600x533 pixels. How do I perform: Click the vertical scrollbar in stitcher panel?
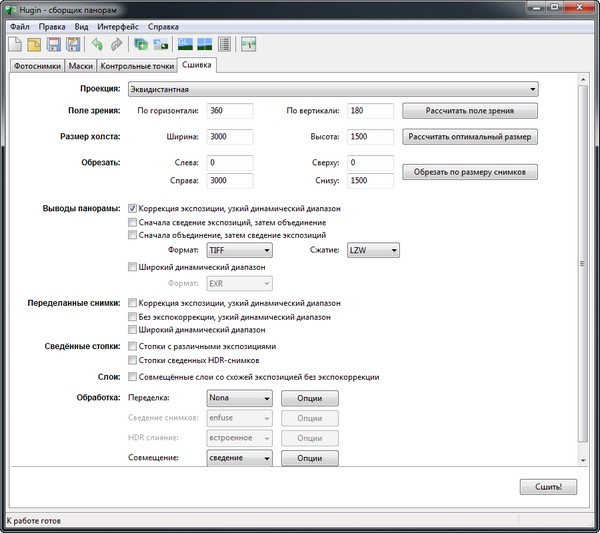(583, 262)
